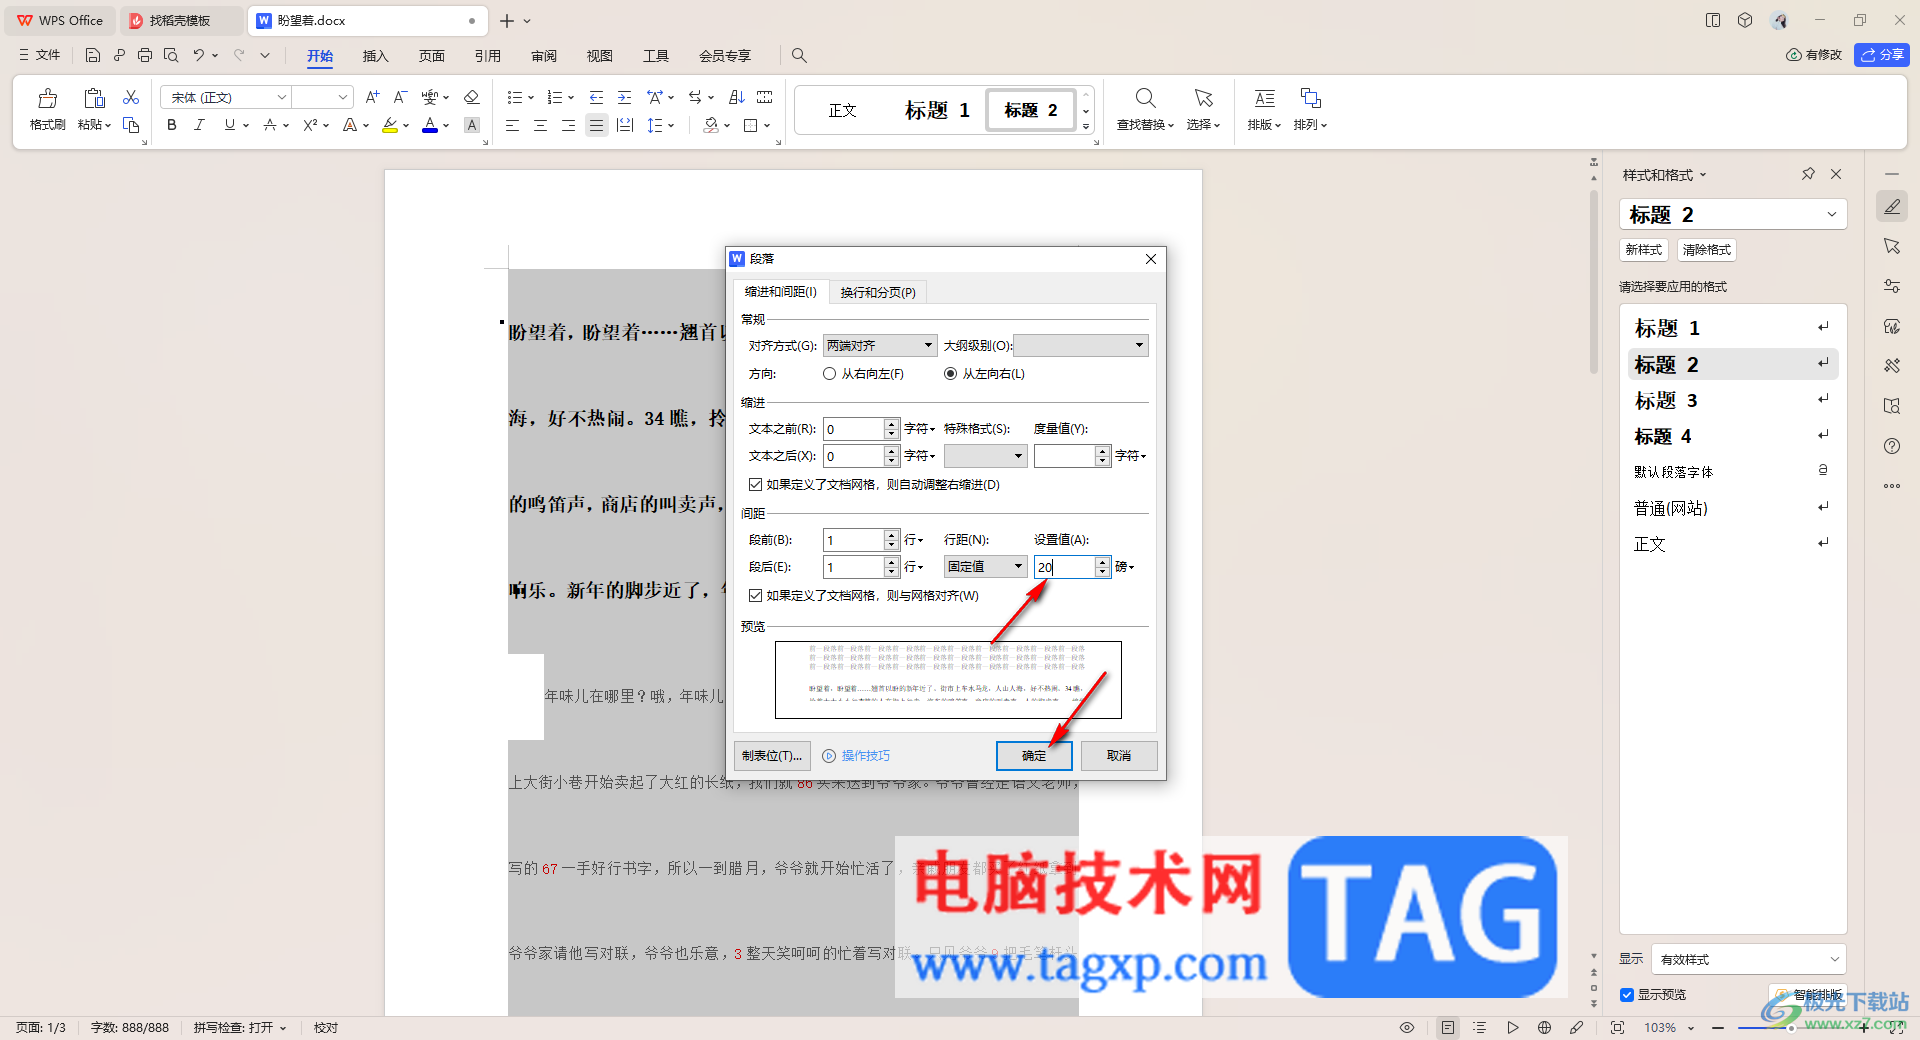
Task: Click the reading mode eye icon in status bar
Action: coord(1407,1027)
